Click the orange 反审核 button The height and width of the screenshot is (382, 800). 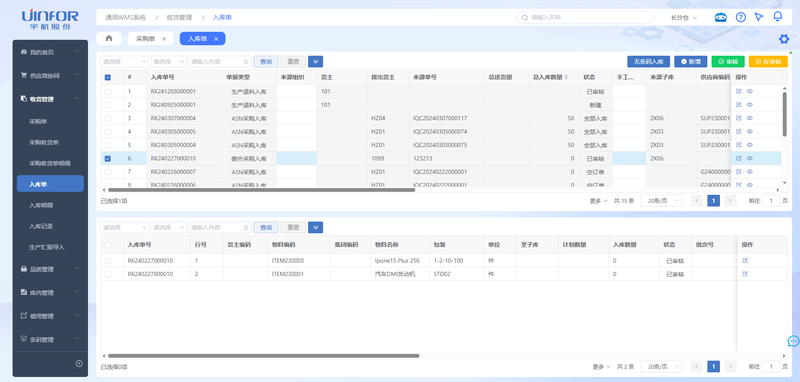768,62
